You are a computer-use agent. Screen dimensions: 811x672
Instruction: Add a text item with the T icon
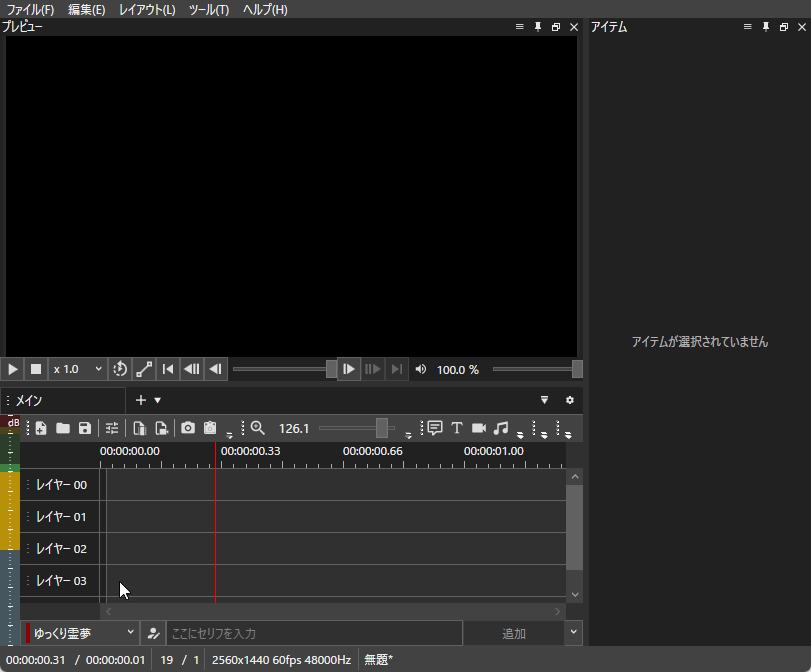point(457,428)
